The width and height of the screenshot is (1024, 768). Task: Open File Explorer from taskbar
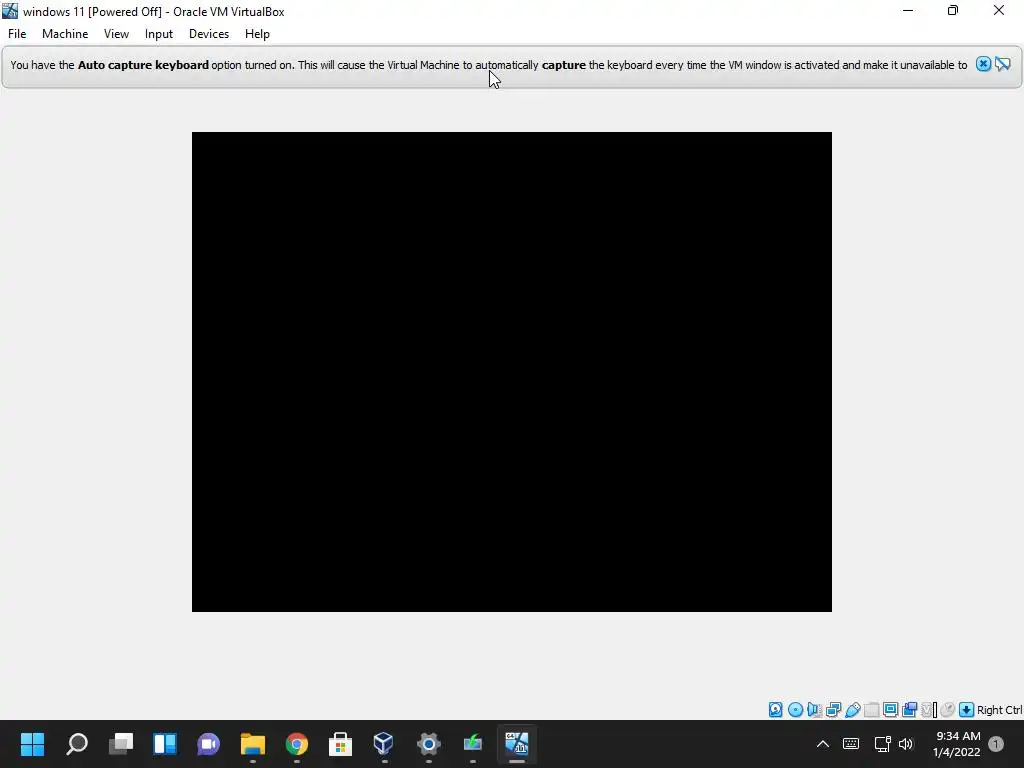pos(253,744)
